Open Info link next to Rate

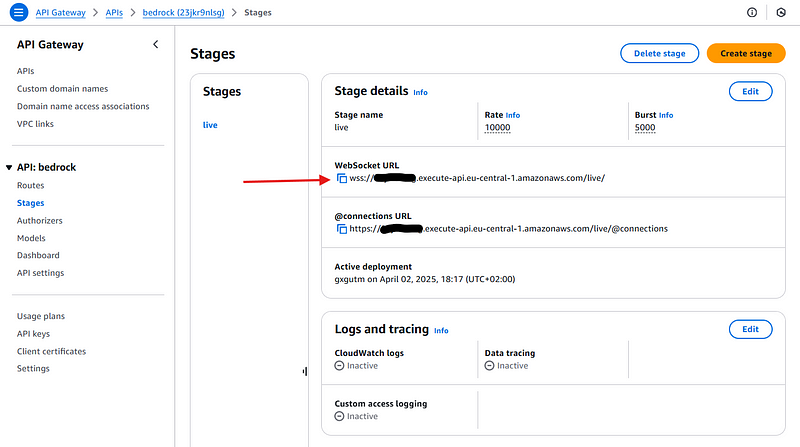point(512,115)
